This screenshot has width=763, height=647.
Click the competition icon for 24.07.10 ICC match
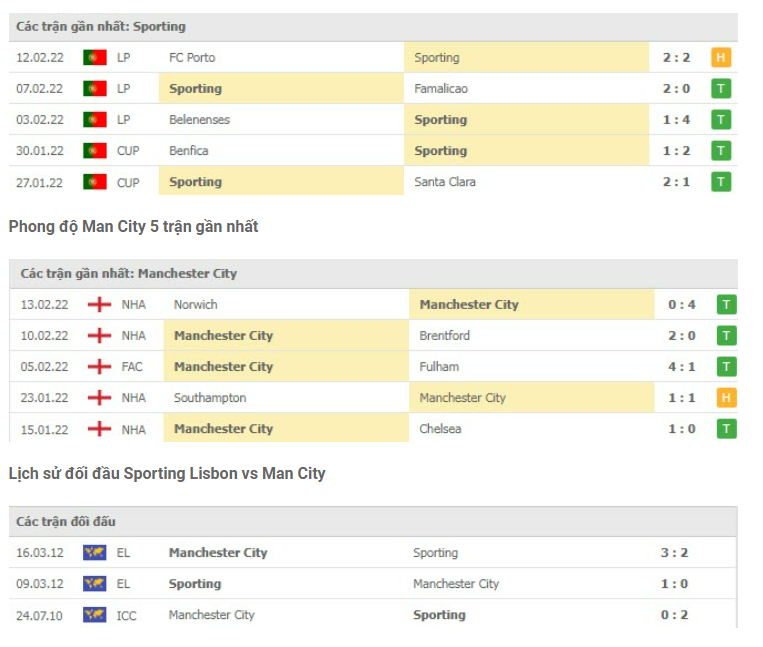pos(95,615)
